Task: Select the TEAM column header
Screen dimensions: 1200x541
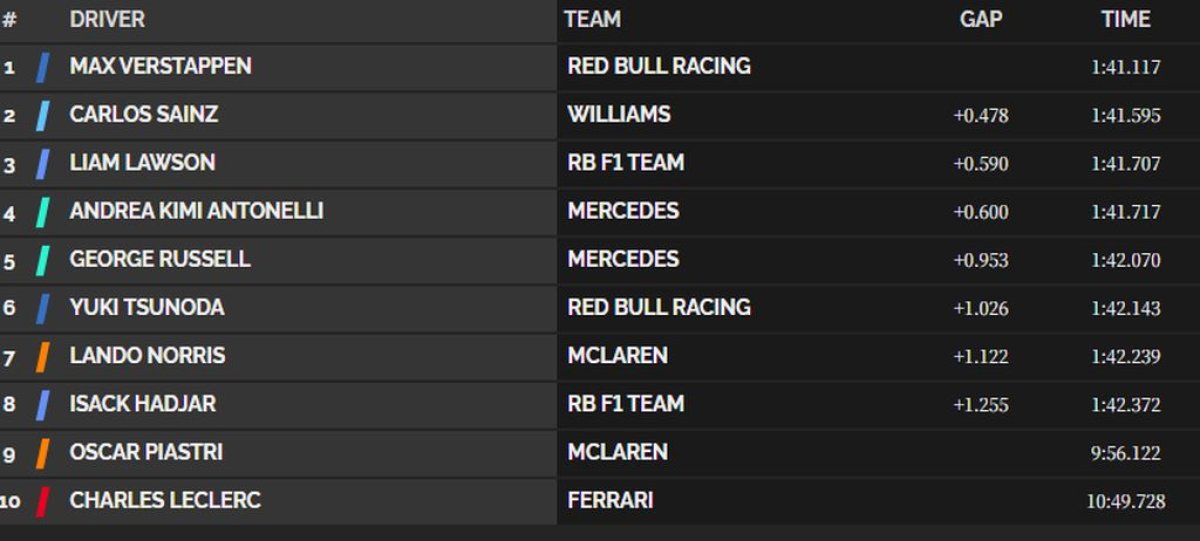Action: point(592,19)
